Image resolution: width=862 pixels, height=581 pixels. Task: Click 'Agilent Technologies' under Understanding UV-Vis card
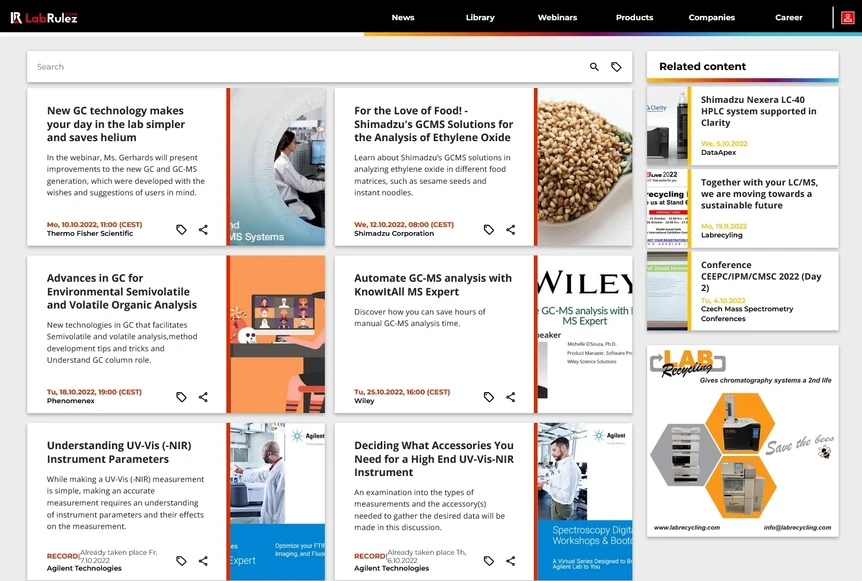click(84, 568)
